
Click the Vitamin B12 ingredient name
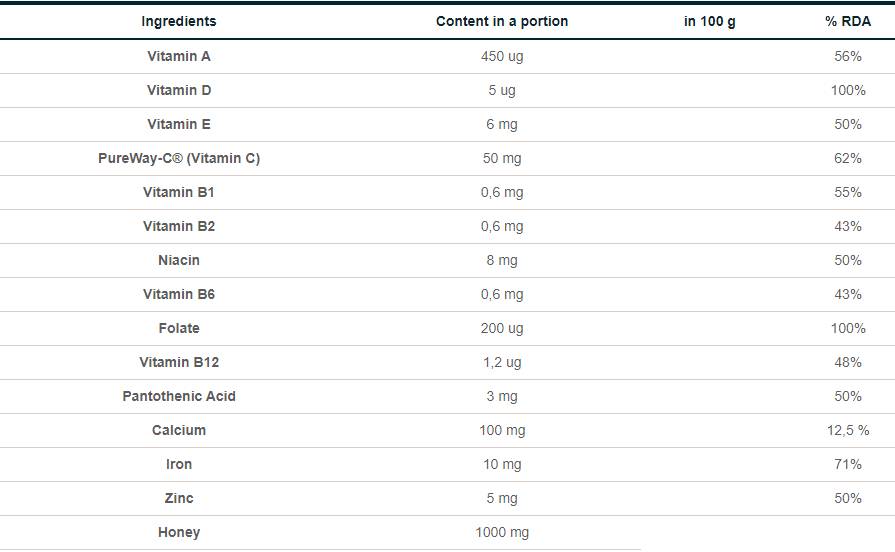pos(178,362)
